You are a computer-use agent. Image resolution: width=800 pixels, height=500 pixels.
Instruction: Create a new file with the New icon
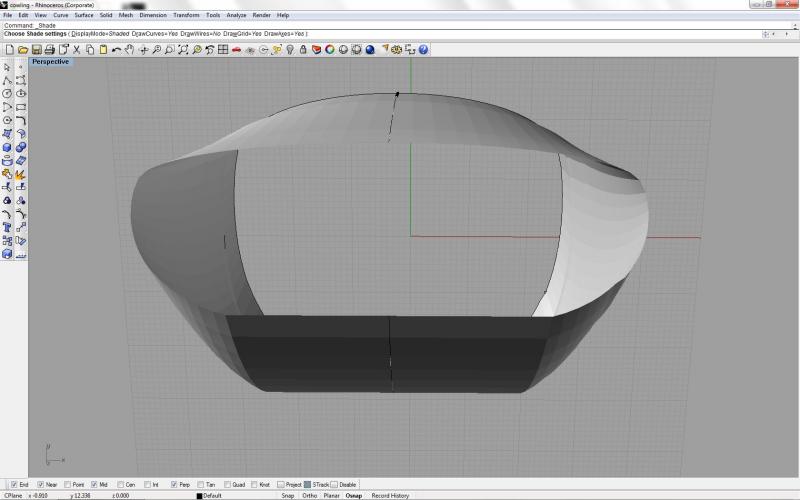click(9, 49)
